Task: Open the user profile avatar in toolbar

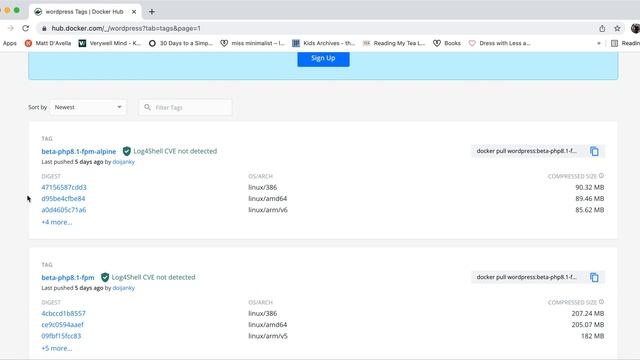Action: [635, 28]
